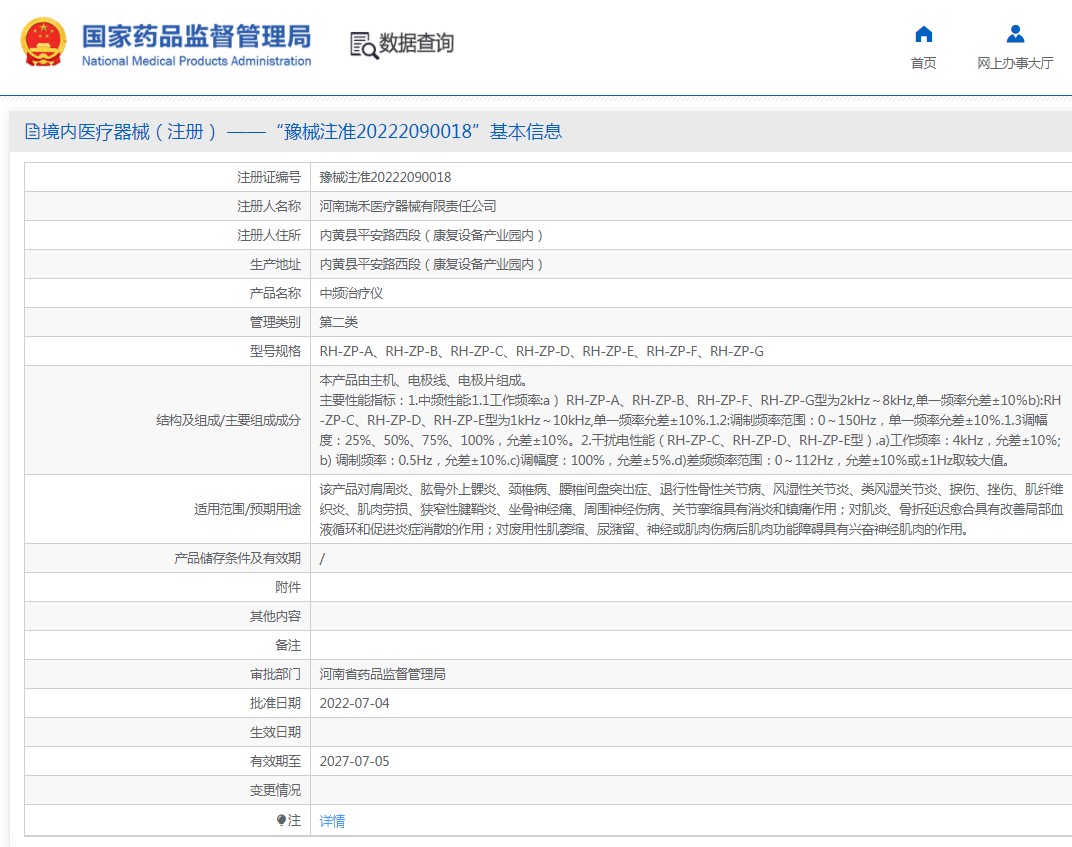This screenshot has width=1072, height=847.
Task: Click the national emblem logo
Action: coord(43,42)
